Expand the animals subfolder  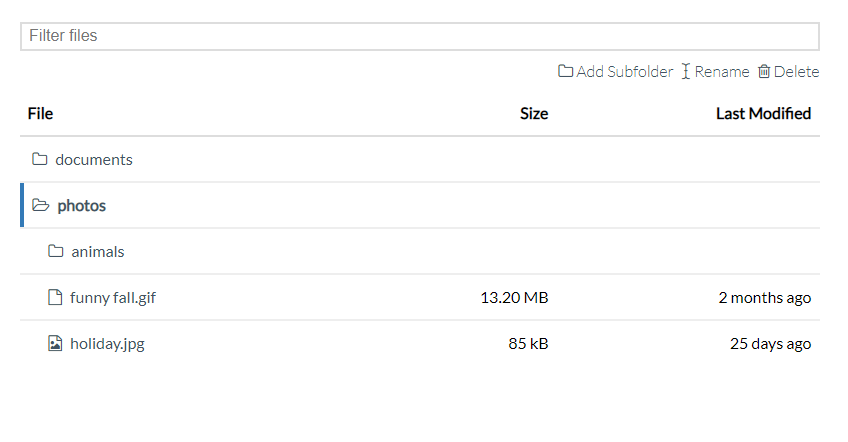[x=98, y=252]
